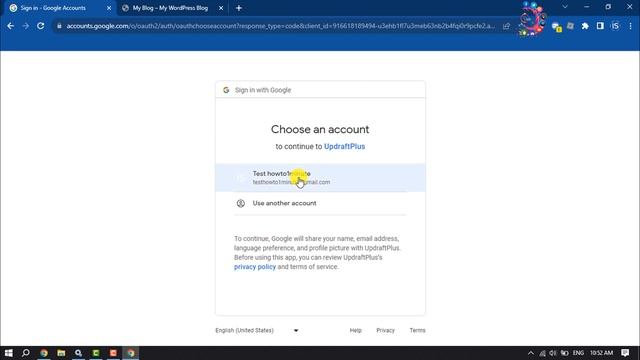
Task: Choose the Test howto1minute account
Action: [x=320, y=178]
